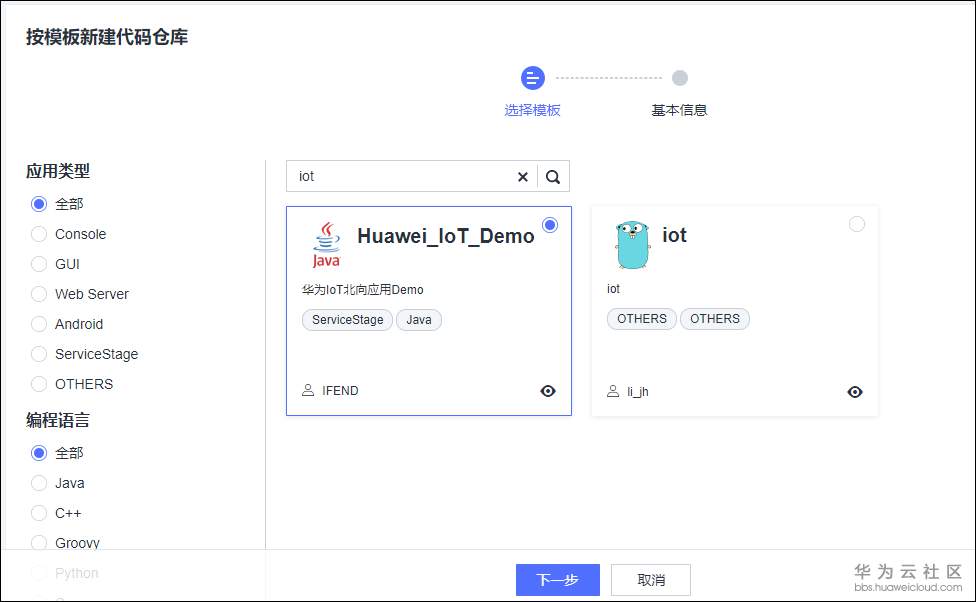Screen dimensions: 976x602
Task: Click the 选择模板 step circle icon
Action: click(x=532, y=78)
